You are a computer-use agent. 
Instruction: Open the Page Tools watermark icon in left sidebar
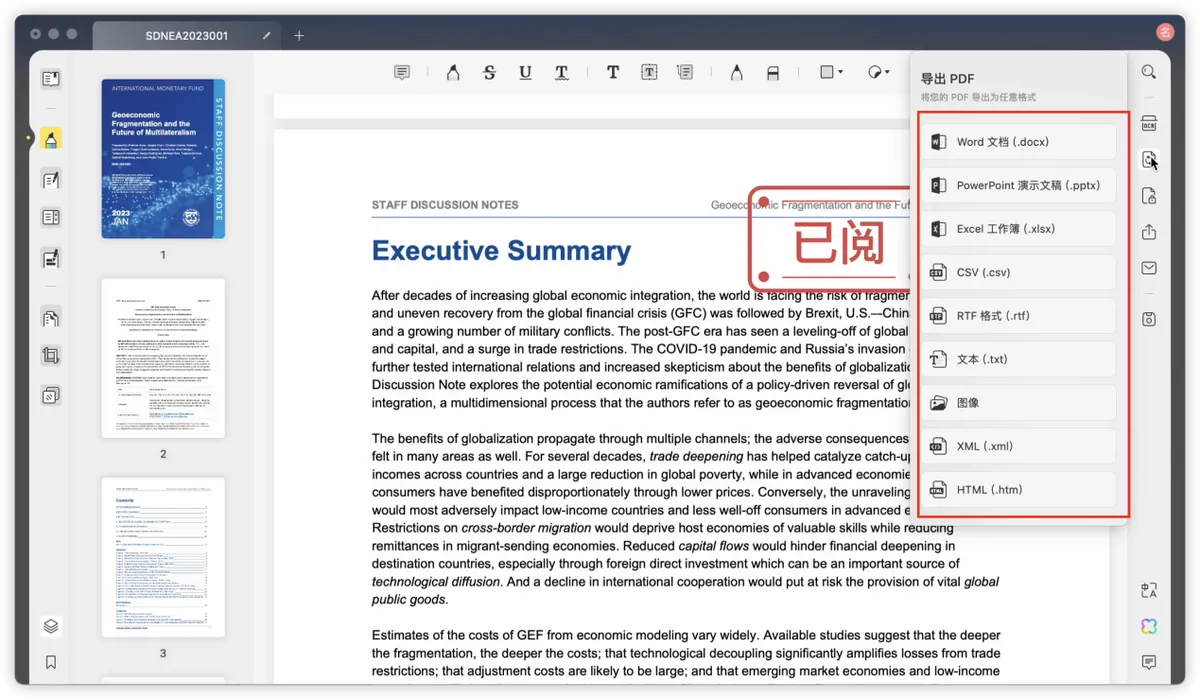(x=51, y=396)
